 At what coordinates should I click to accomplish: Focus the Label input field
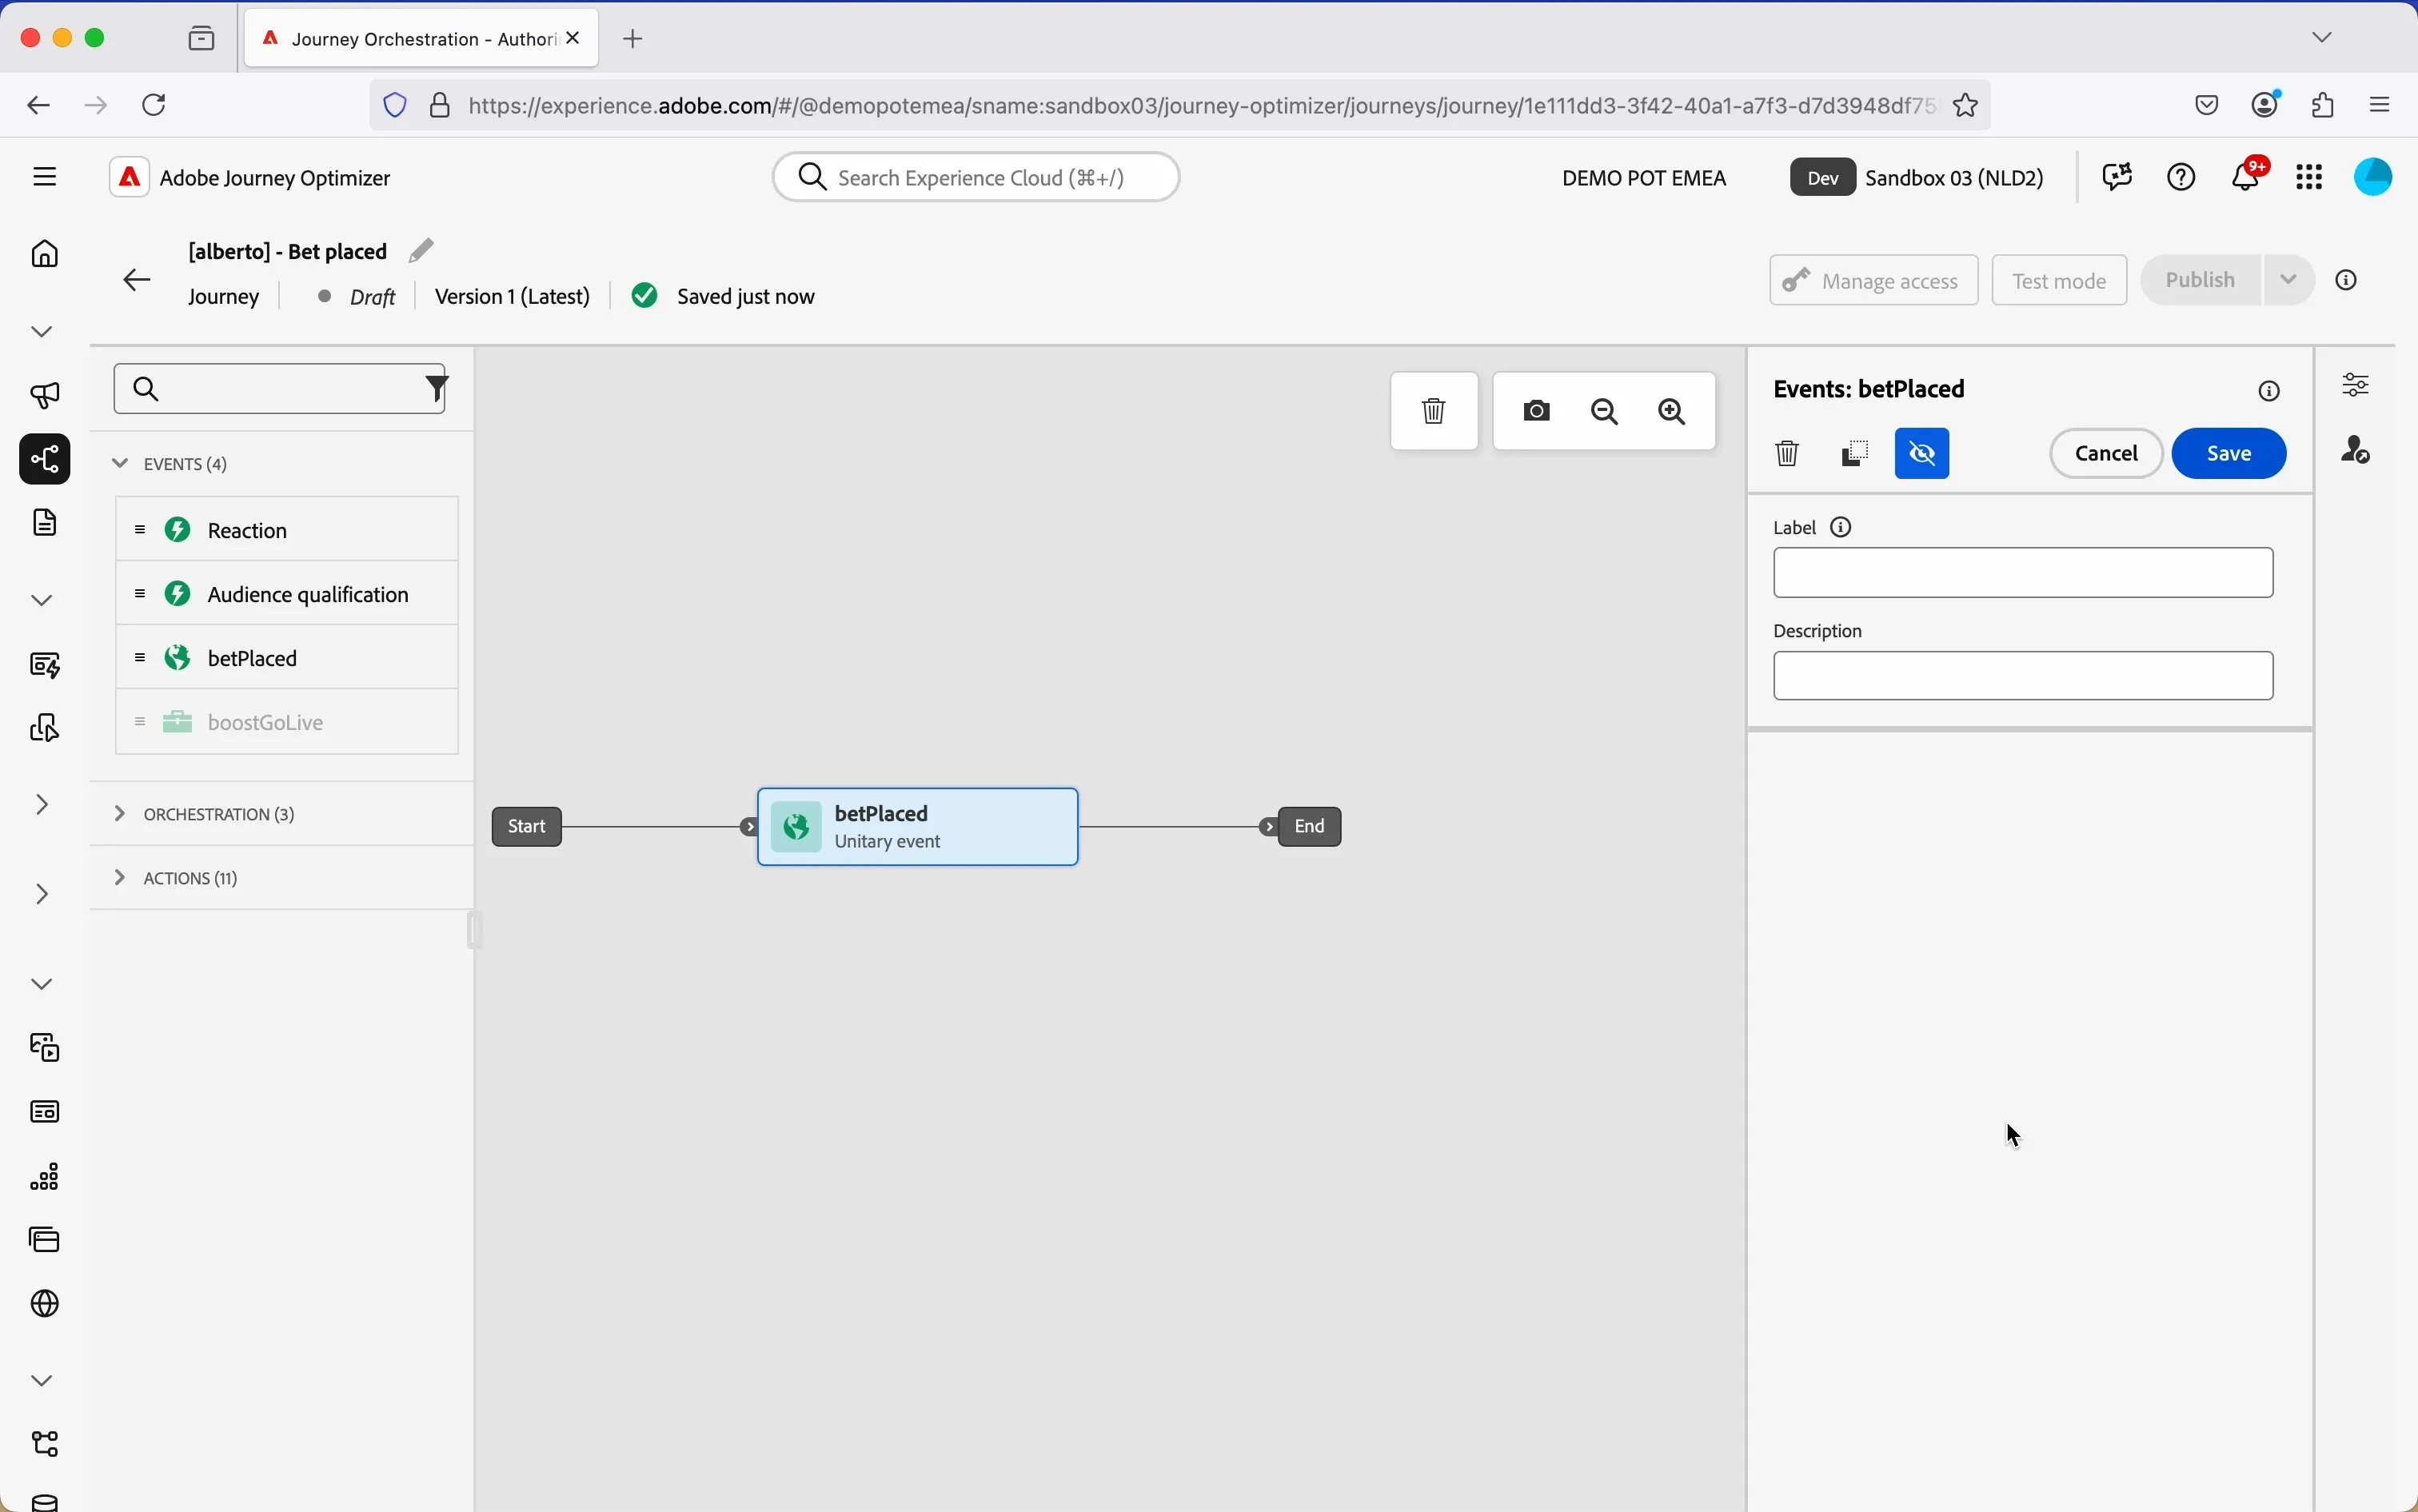(x=2022, y=573)
